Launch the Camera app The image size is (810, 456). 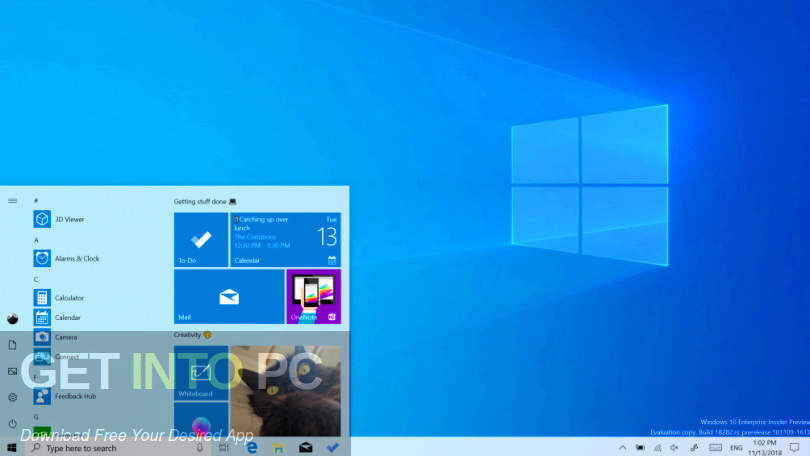(55, 337)
